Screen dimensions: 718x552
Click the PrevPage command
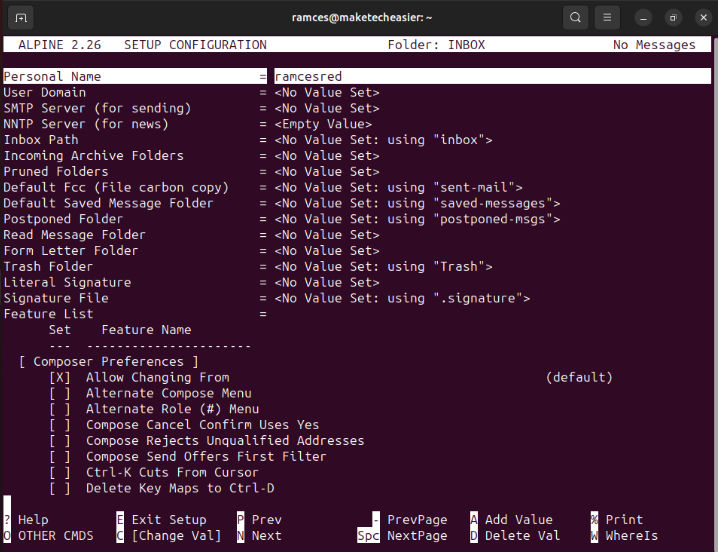(409, 520)
